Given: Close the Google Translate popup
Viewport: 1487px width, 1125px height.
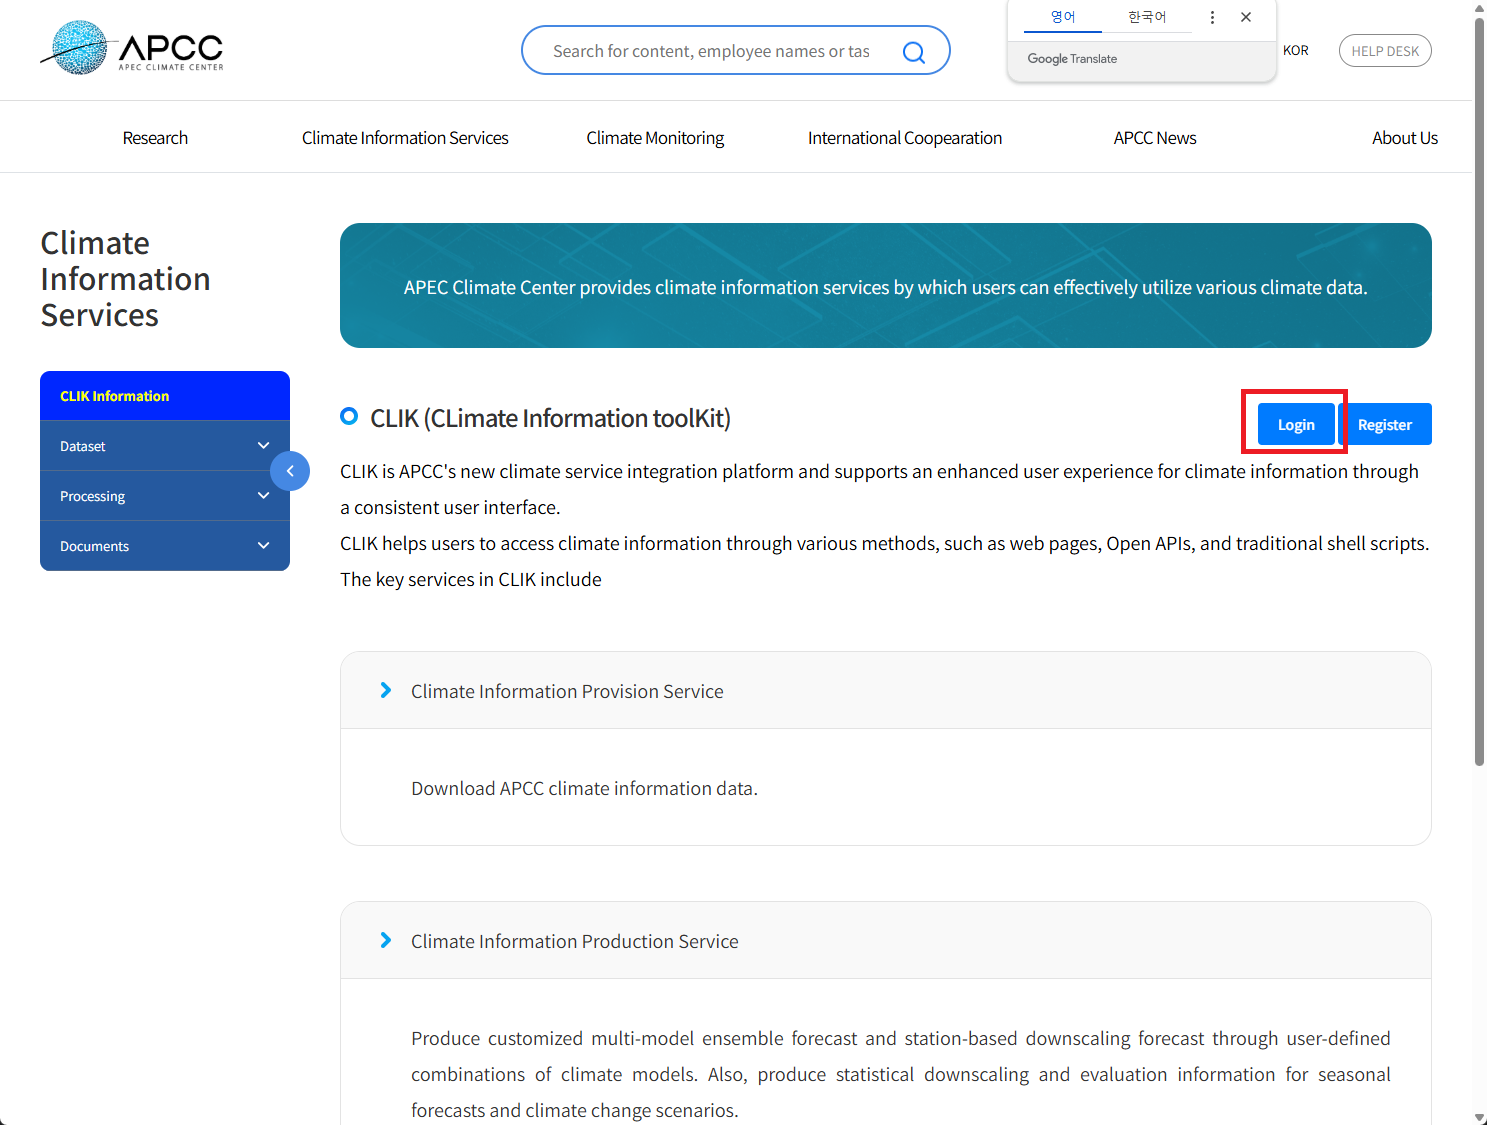Looking at the screenshot, I should coord(1246,17).
